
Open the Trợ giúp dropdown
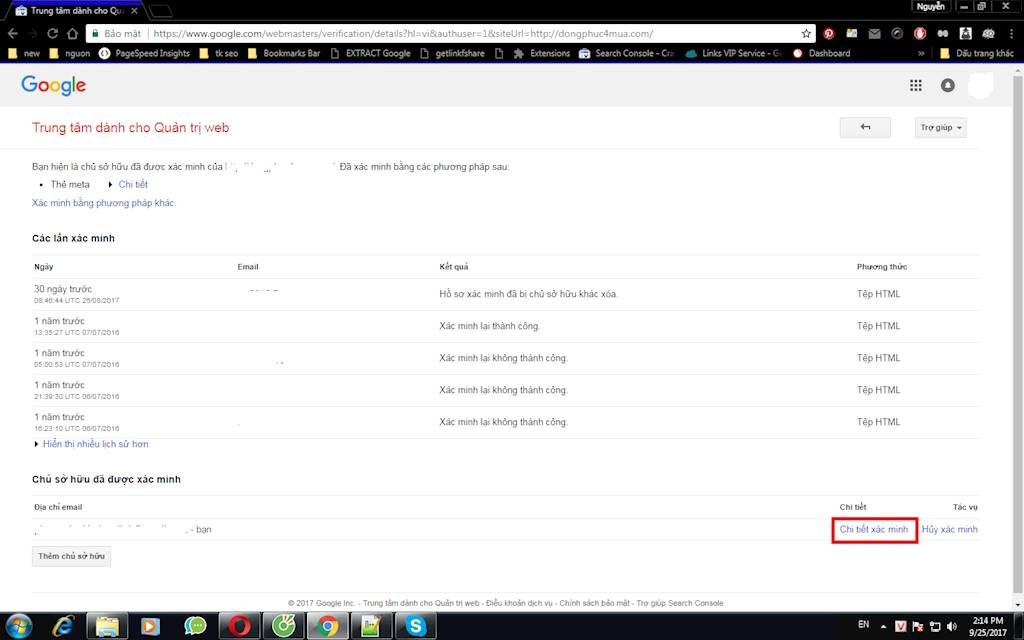coord(940,127)
